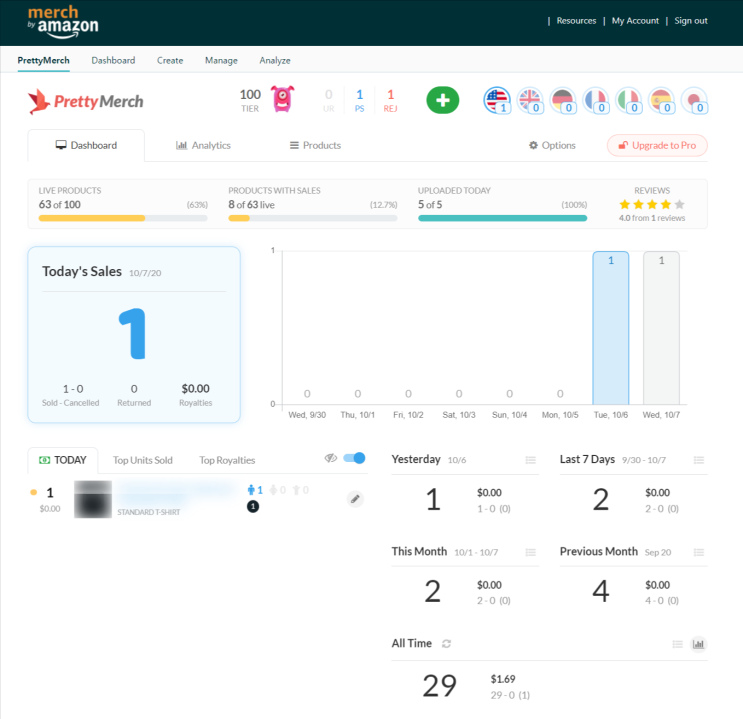Open the Manage navigation item
Screen dimensions: 743x719
(x=221, y=60)
